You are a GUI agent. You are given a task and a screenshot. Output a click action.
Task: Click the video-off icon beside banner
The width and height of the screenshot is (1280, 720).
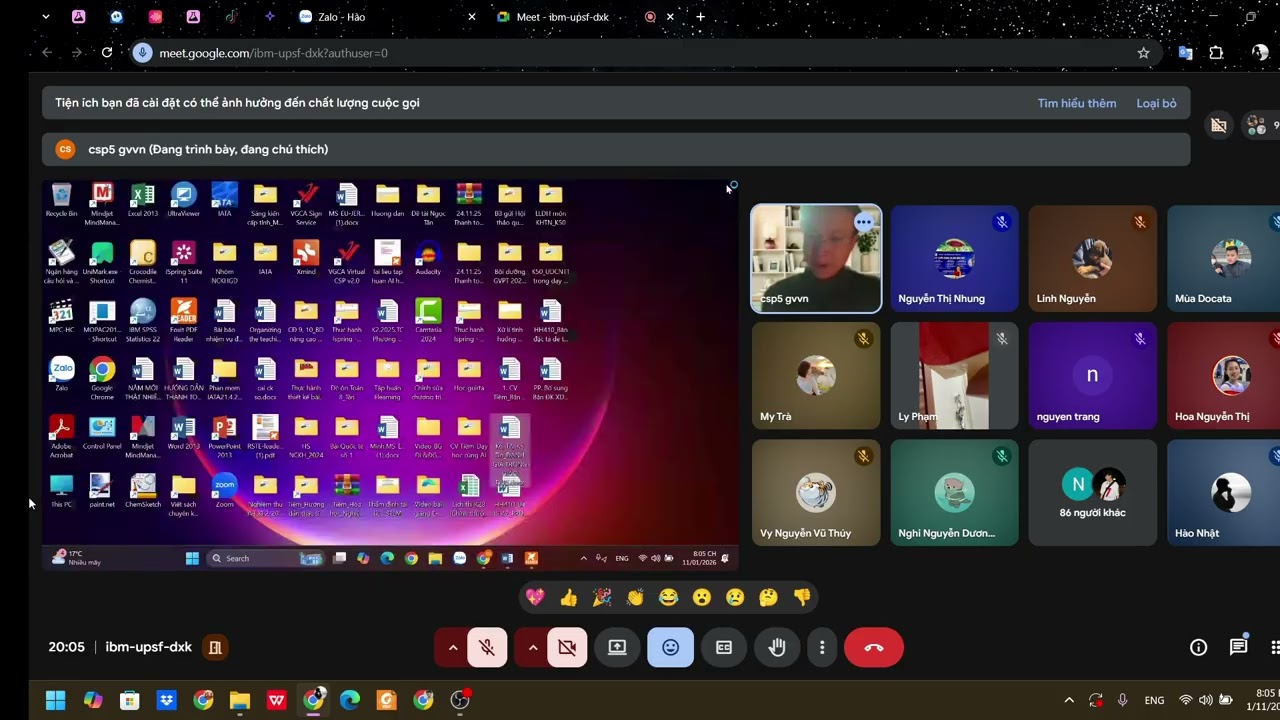click(x=1218, y=125)
